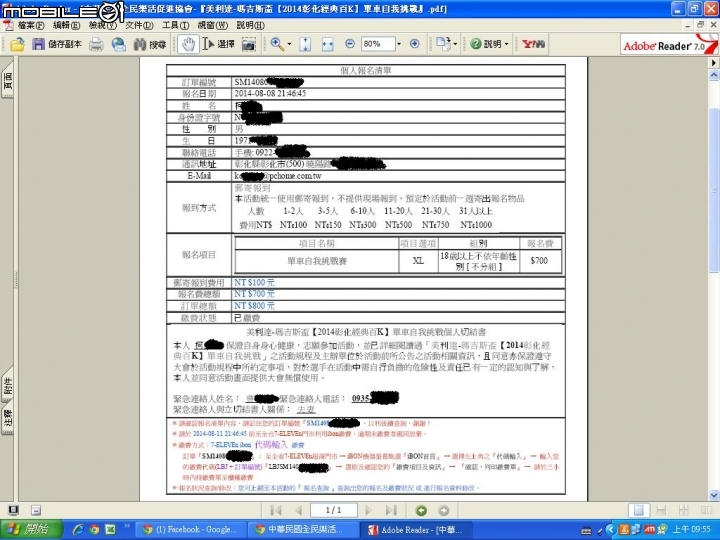Save a copy via floppy disk icon

click(38, 44)
